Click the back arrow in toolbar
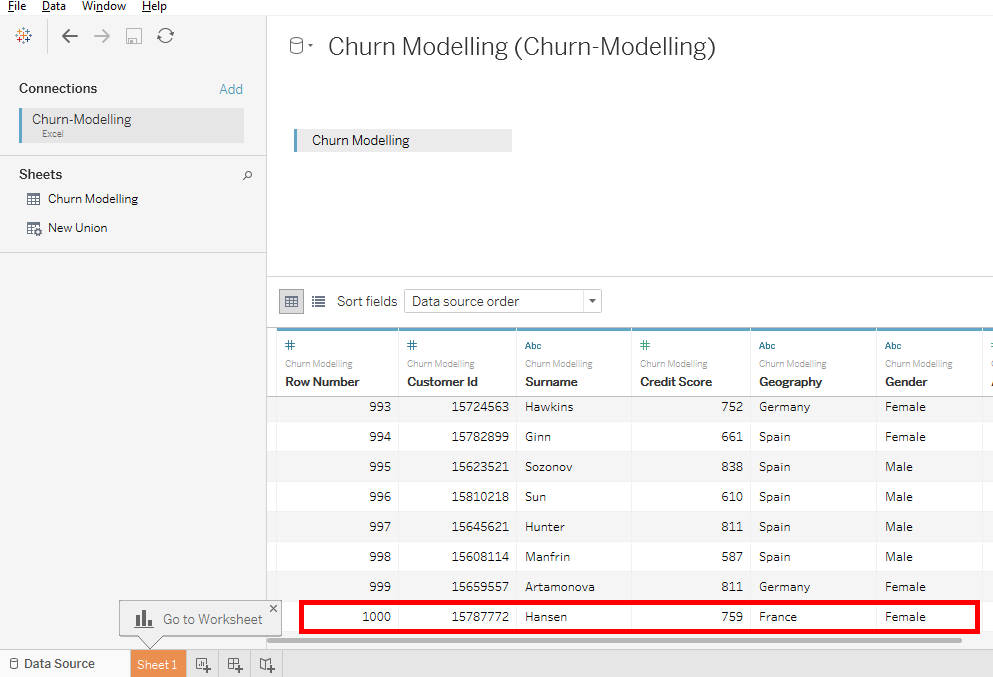The height and width of the screenshot is (677, 993). 69,36
